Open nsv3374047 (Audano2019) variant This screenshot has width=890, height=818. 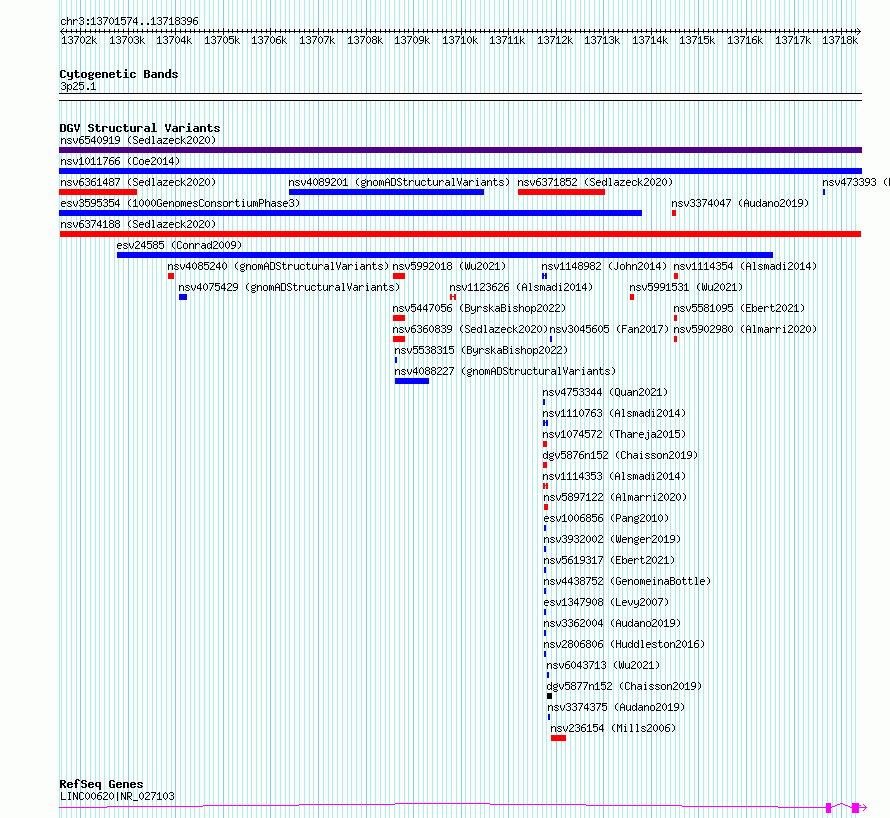(x=740, y=203)
